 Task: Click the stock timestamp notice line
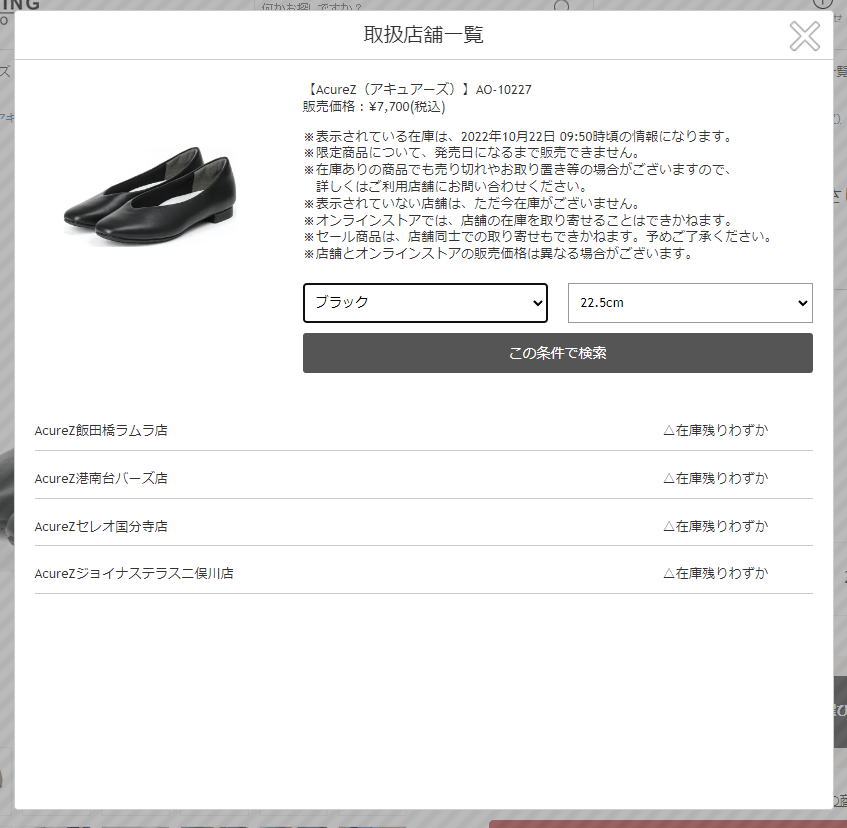click(518, 137)
